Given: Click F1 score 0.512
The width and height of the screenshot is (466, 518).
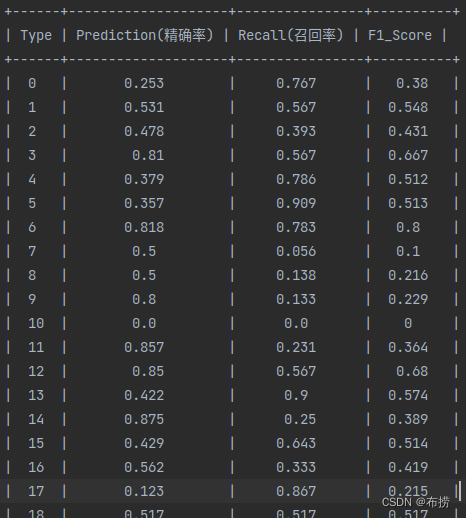Looking at the screenshot, I should point(408,179).
